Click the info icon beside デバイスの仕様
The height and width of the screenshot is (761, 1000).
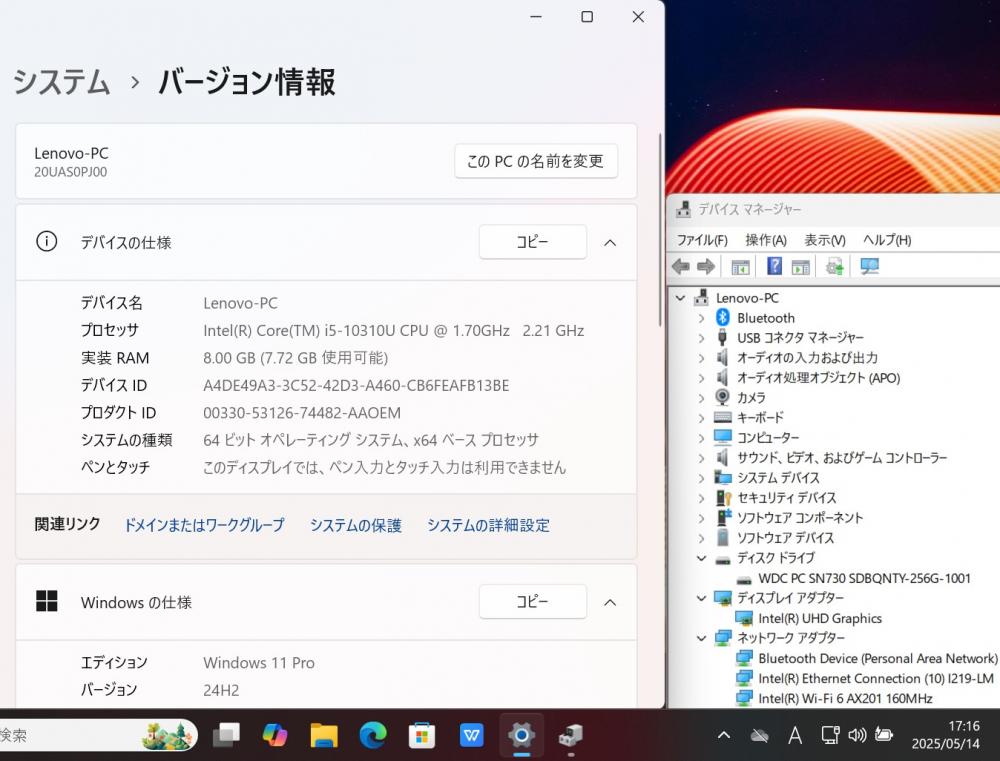[47, 241]
